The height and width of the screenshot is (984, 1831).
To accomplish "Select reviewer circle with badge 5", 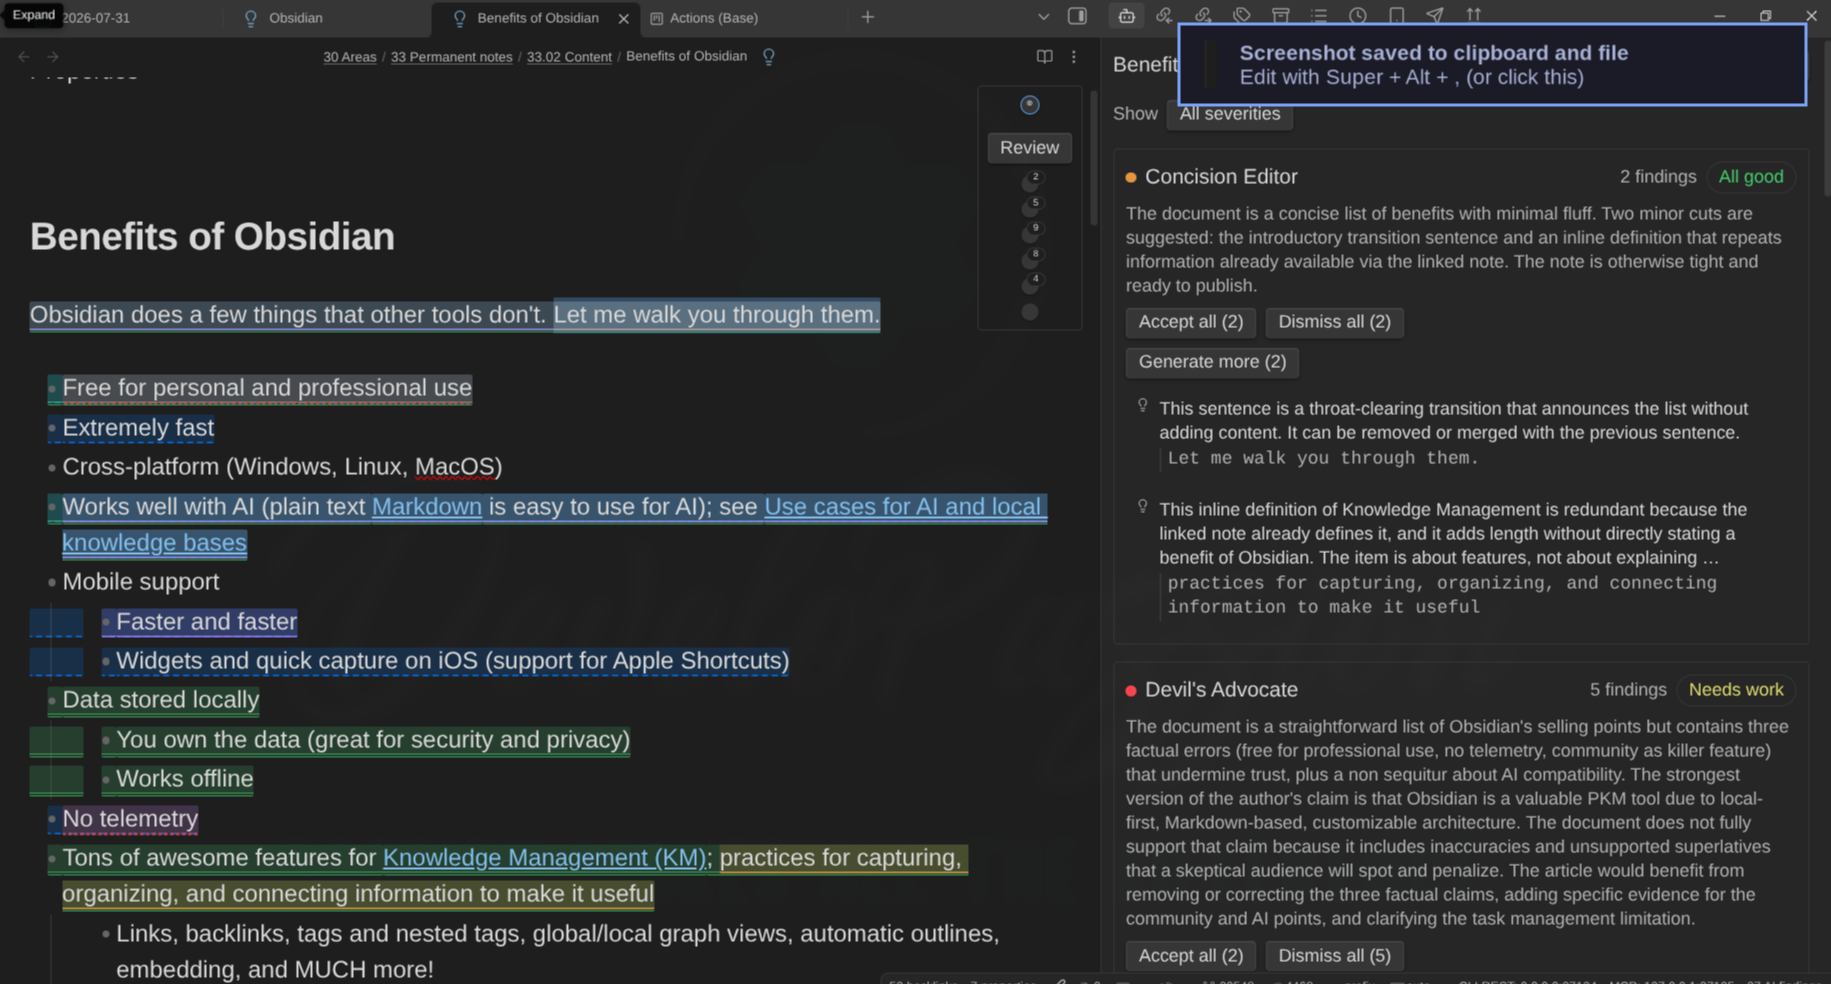I will [x=1030, y=207].
